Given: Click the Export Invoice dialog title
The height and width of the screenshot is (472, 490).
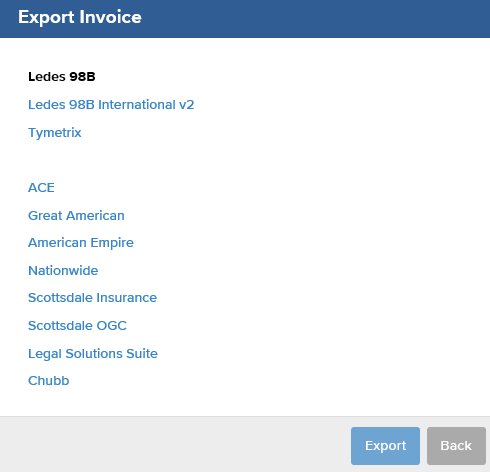Looking at the screenshot, I should tap(80, 17).
